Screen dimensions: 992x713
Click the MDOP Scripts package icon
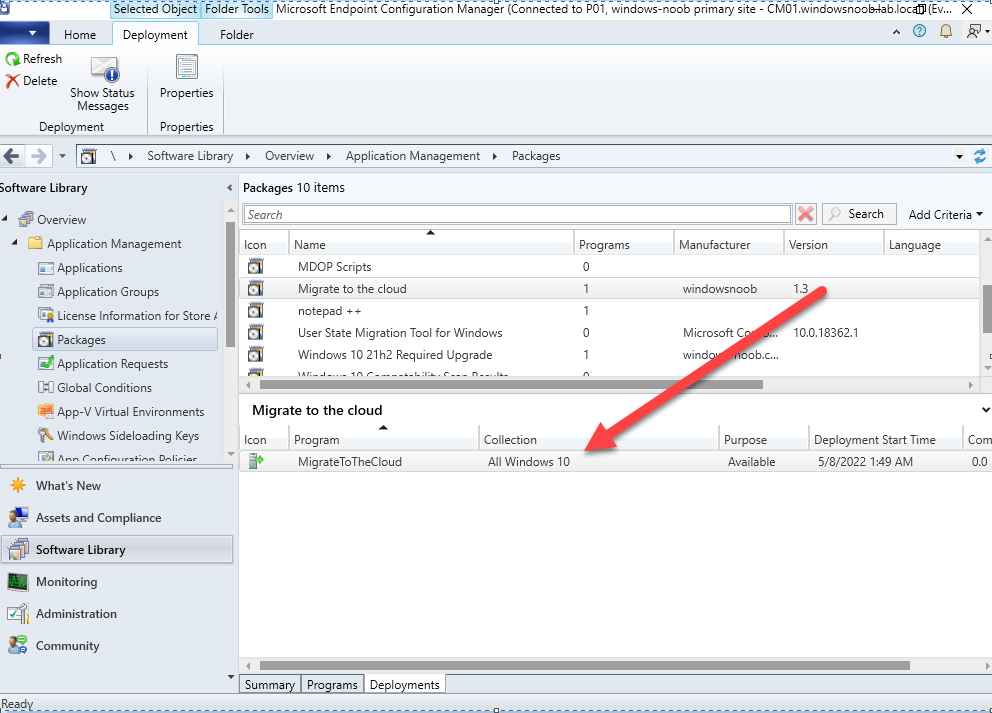255,267
